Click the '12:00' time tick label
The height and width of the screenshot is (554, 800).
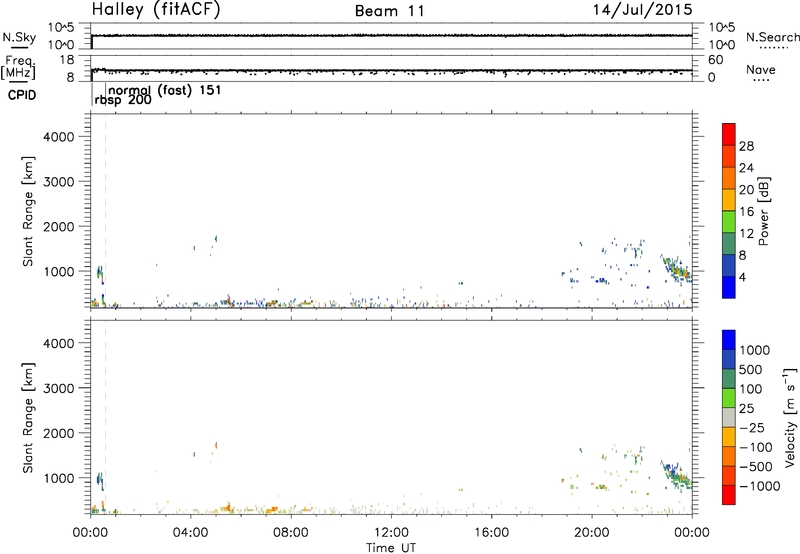click(x=391, y=533)
